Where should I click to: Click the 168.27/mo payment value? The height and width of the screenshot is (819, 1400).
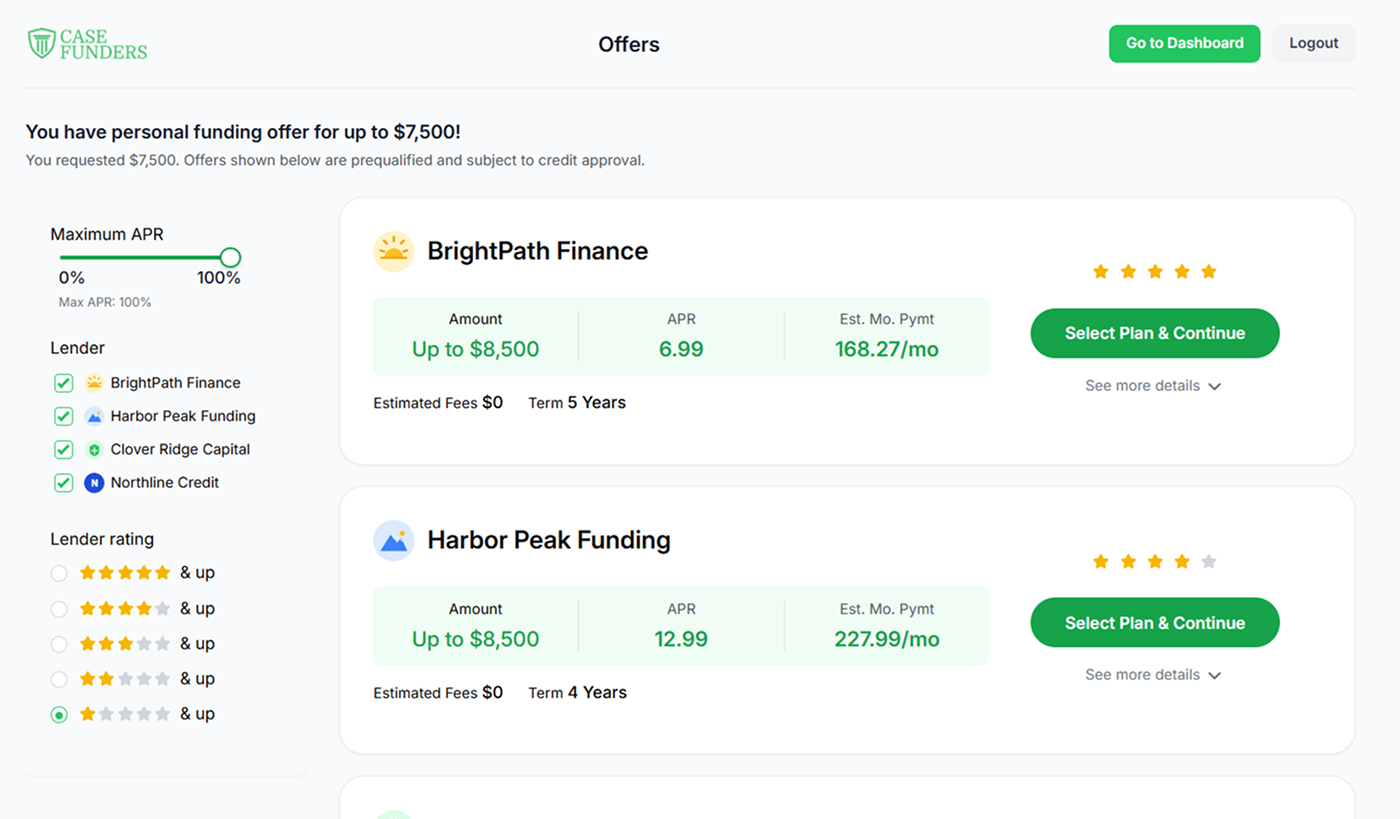(x=887, y=349)
